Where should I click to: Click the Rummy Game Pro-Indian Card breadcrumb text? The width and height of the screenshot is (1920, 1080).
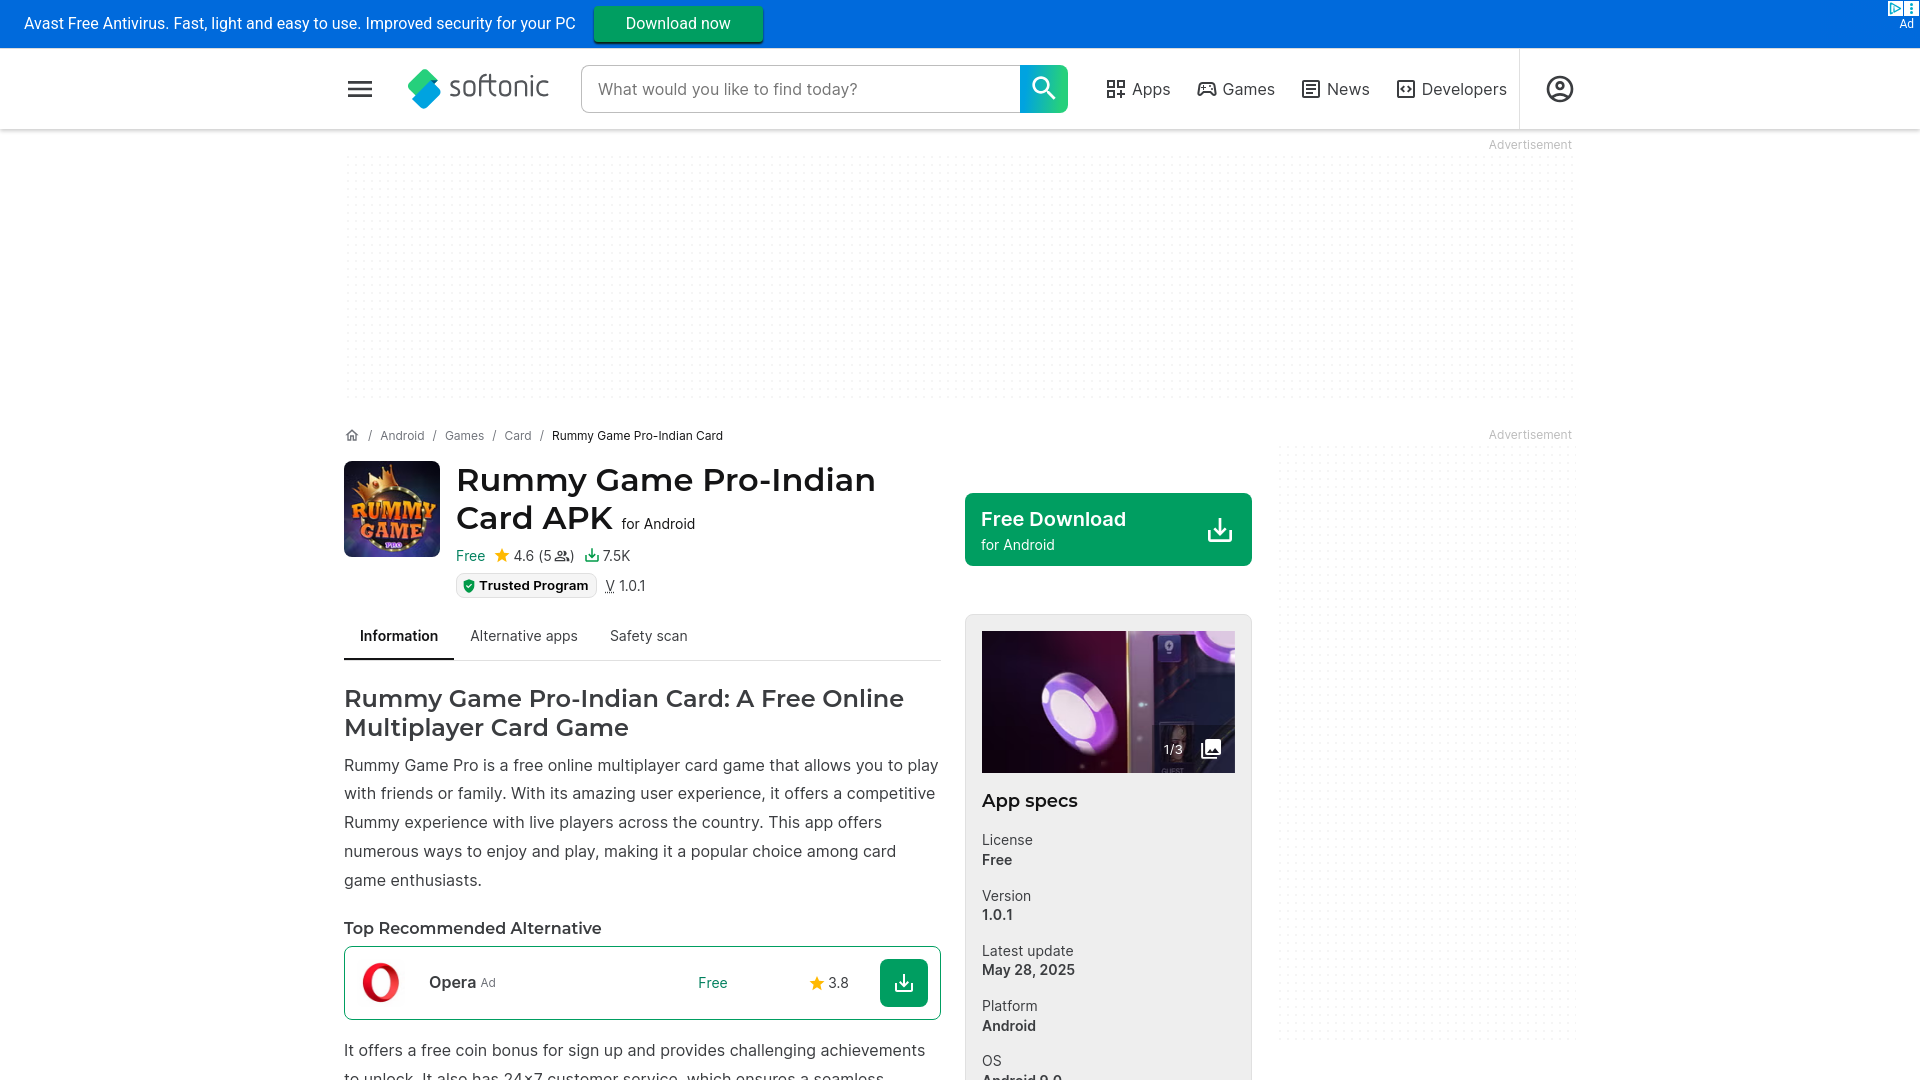[637, 436]
